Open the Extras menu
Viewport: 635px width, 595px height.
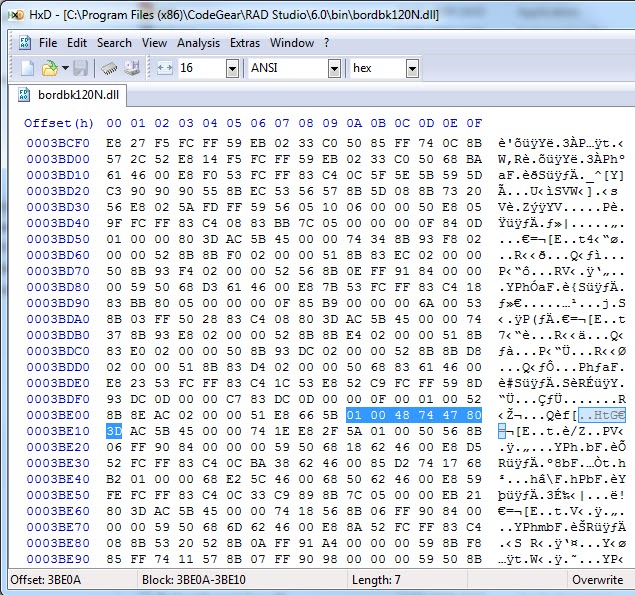(x=245, y=43)
